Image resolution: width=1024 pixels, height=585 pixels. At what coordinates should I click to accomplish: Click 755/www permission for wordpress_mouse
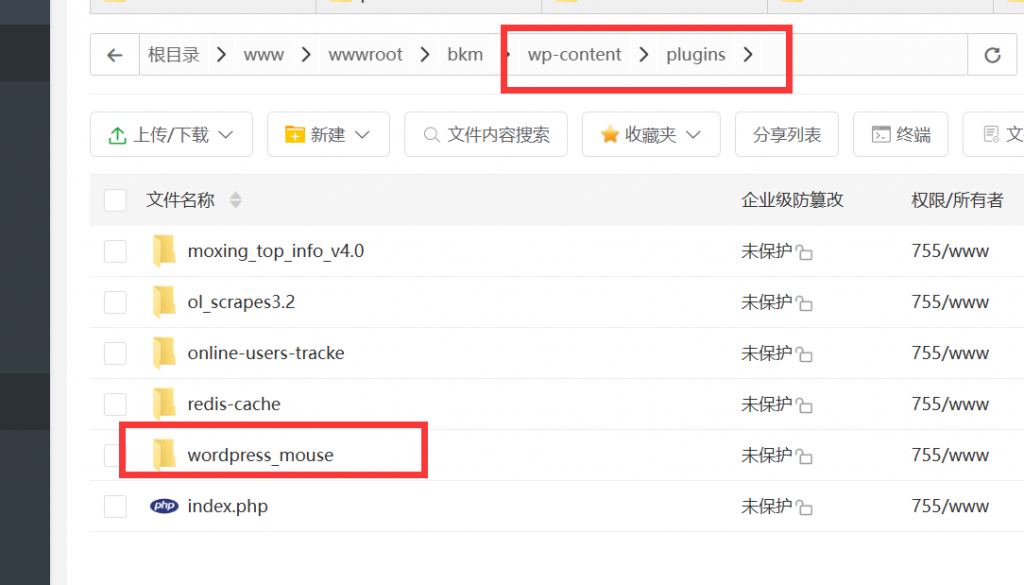[x=950, y=455]
